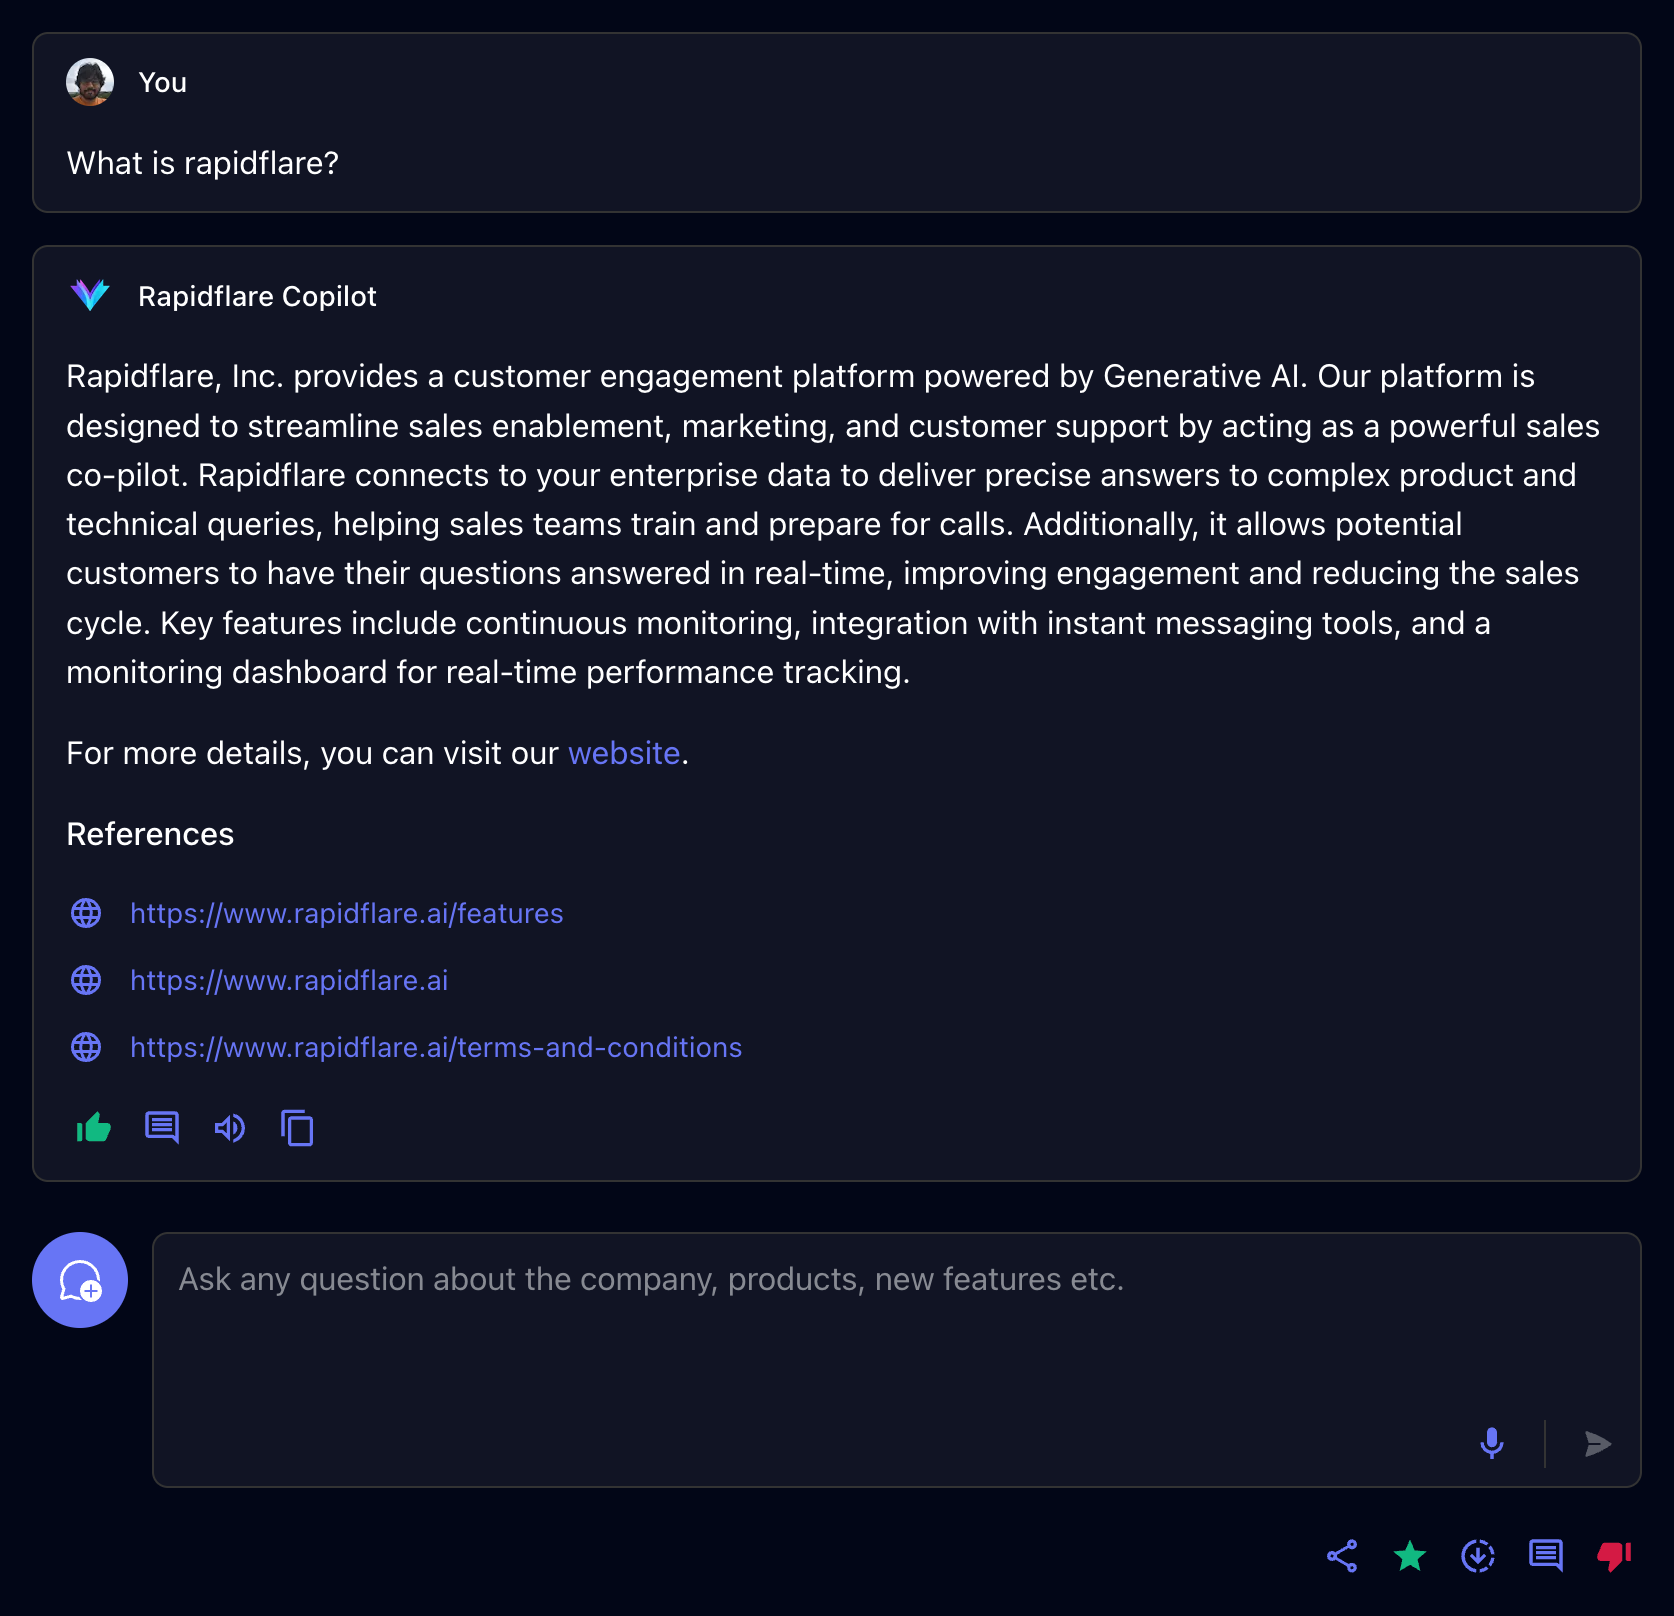
Task: Play the answer aloud with the speaker icon
Action: (x=230, y=1128)
